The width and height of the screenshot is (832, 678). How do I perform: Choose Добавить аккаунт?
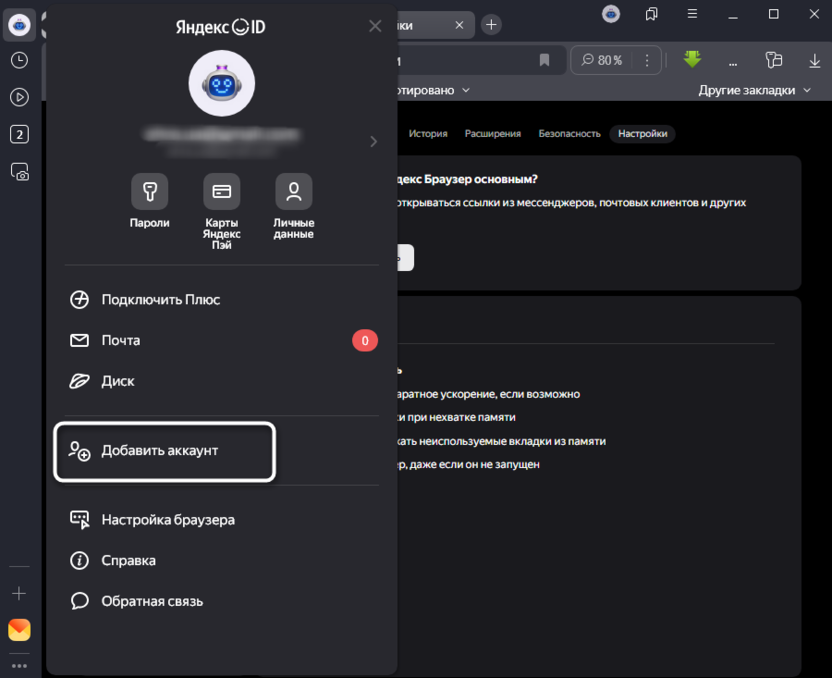(x=164, y=451)
